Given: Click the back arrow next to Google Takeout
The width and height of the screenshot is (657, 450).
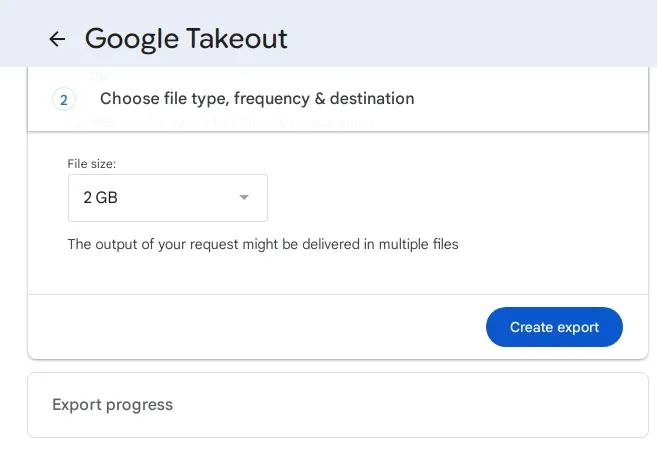Looking at the screenshot, I should pos(57,39).
